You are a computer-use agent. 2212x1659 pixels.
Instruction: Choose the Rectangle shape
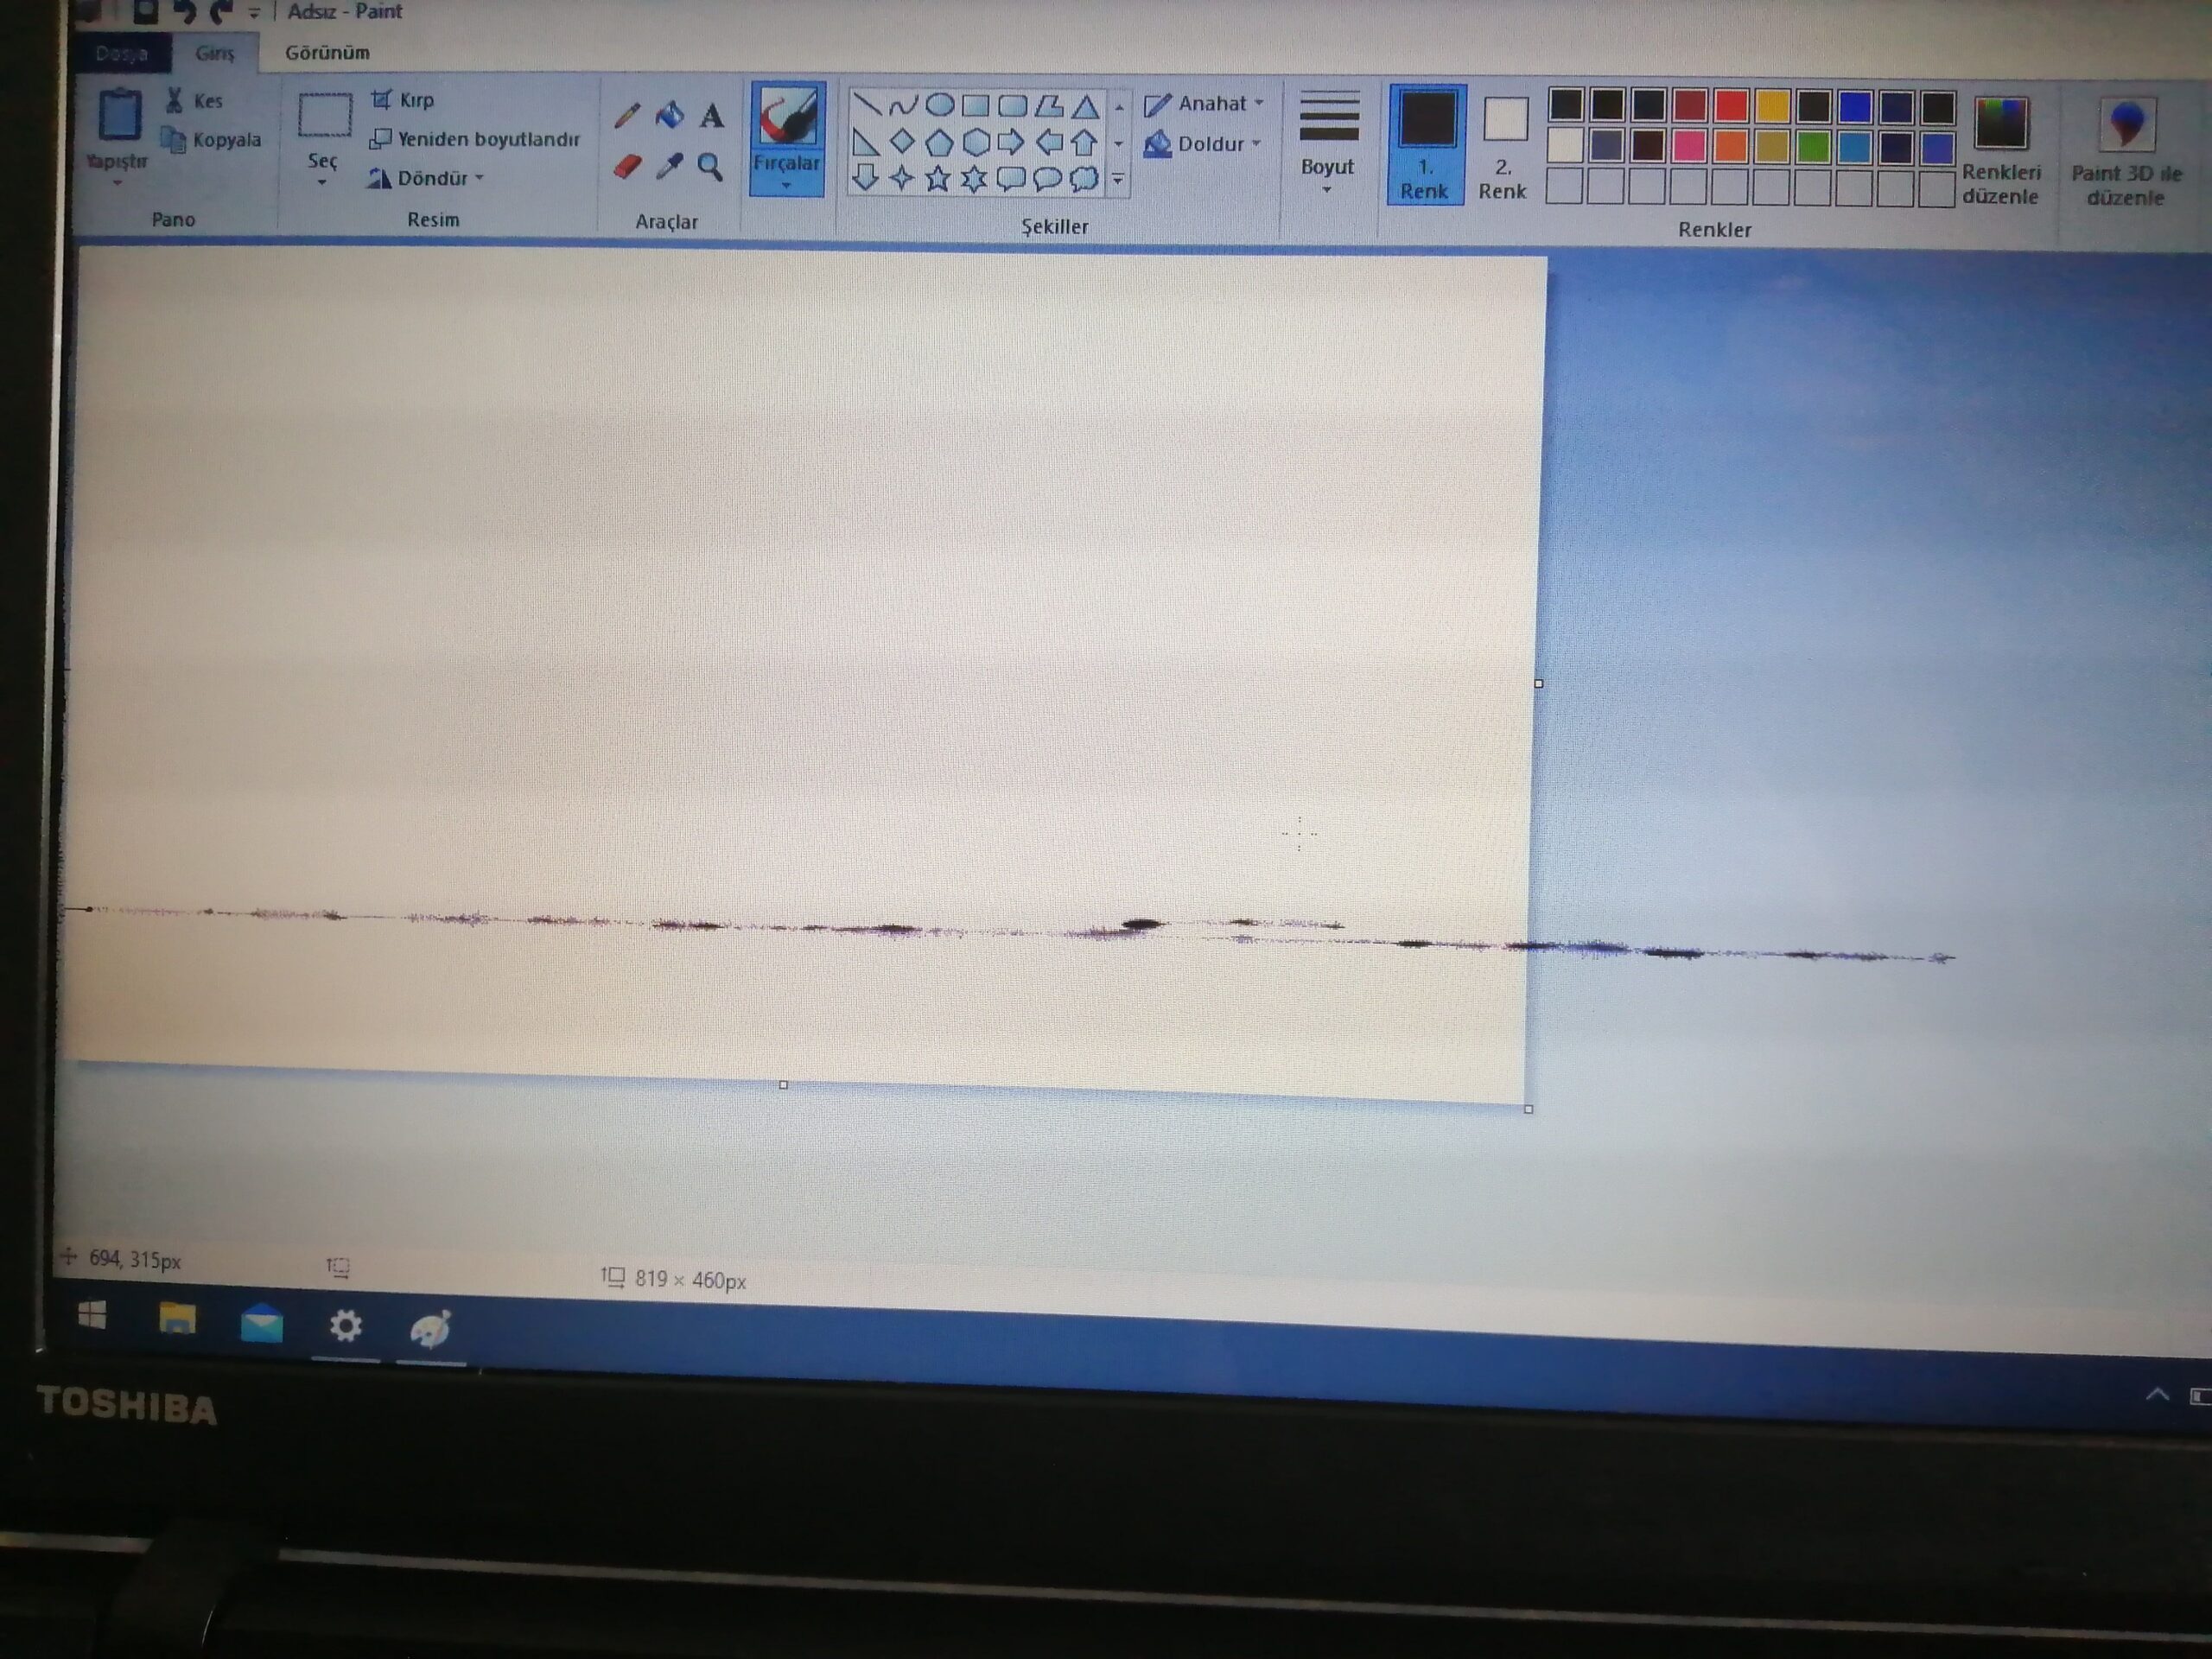point(975,106)
